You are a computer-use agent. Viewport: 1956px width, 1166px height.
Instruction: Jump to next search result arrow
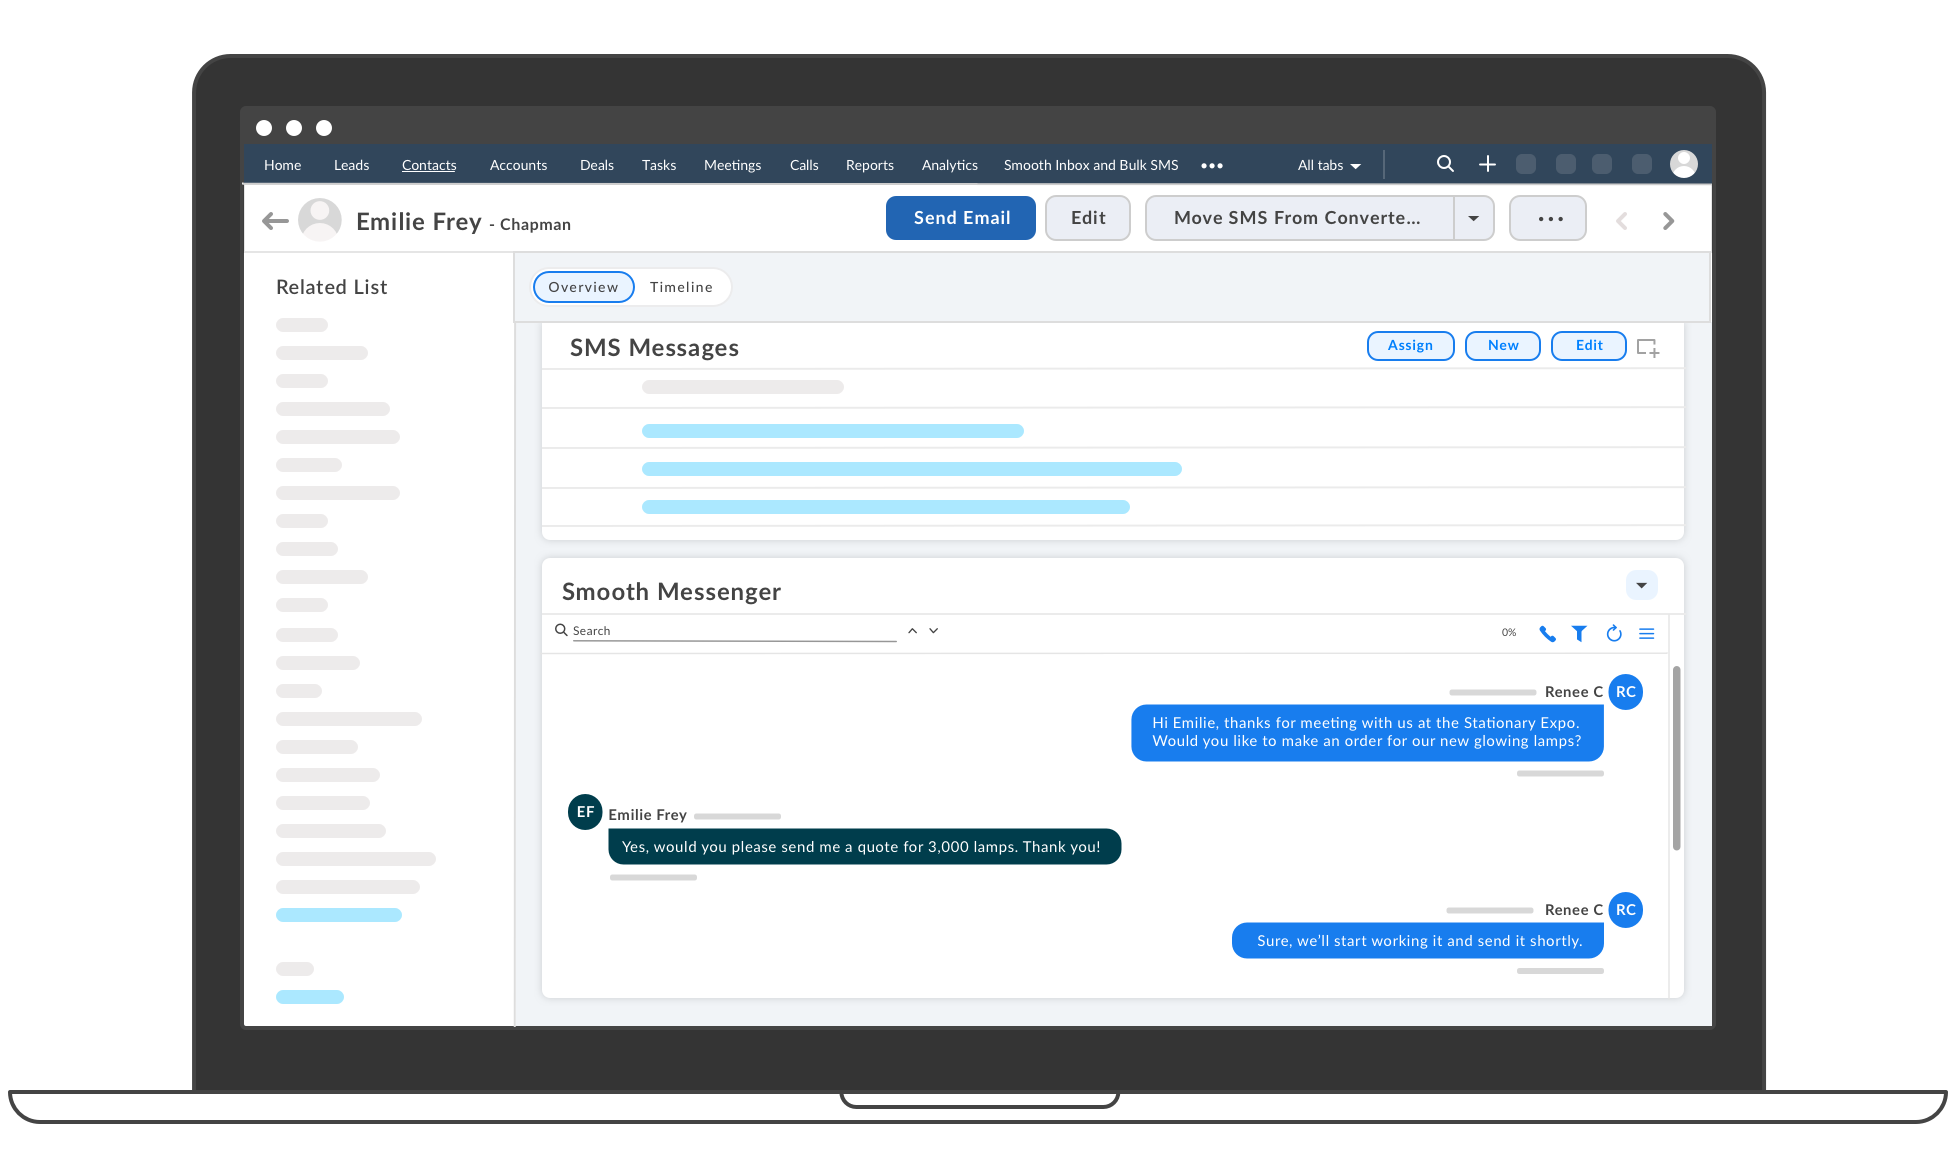(933, 631)
